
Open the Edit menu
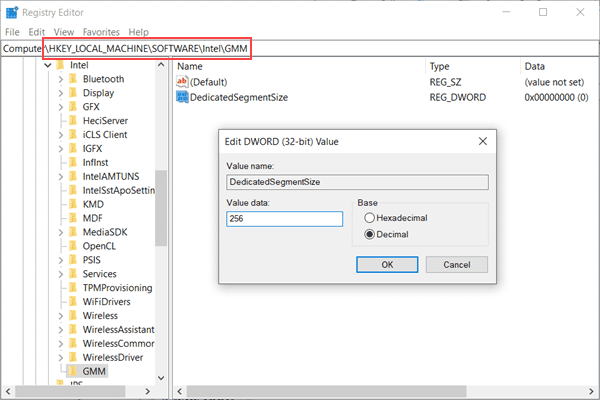click(x=36, y=32)
